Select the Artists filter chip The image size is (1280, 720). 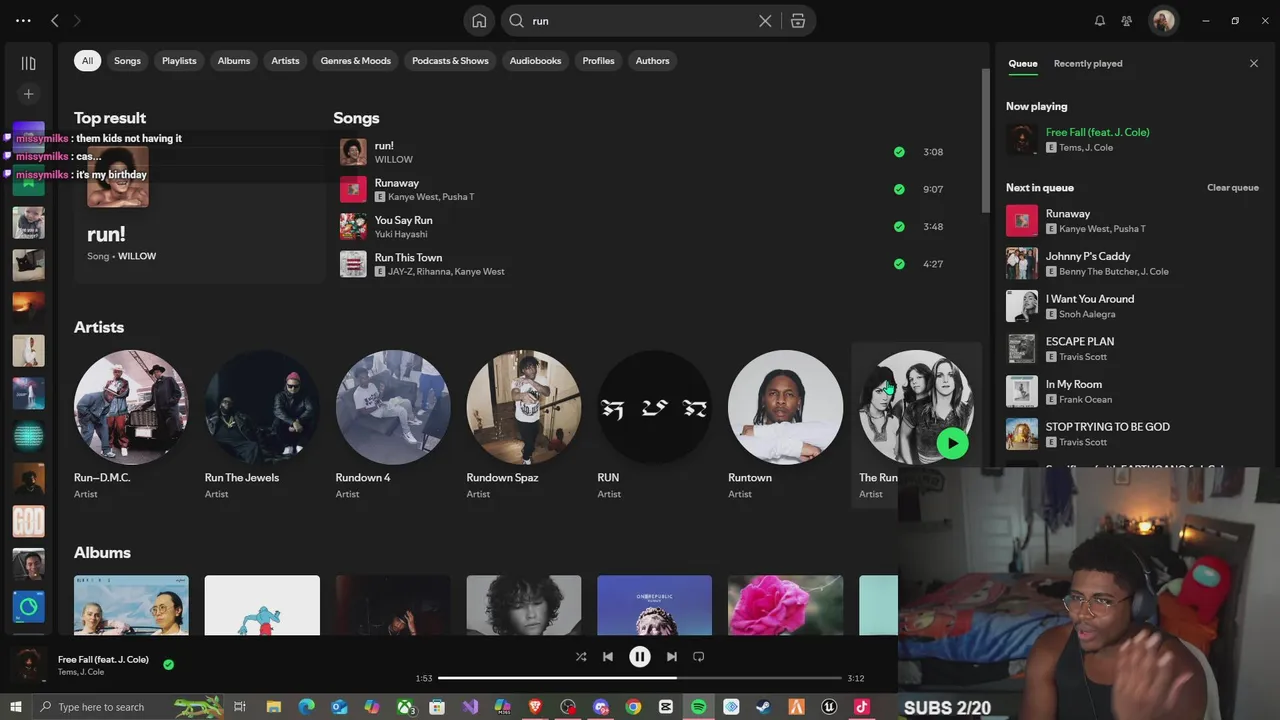[x=285, y=61]
